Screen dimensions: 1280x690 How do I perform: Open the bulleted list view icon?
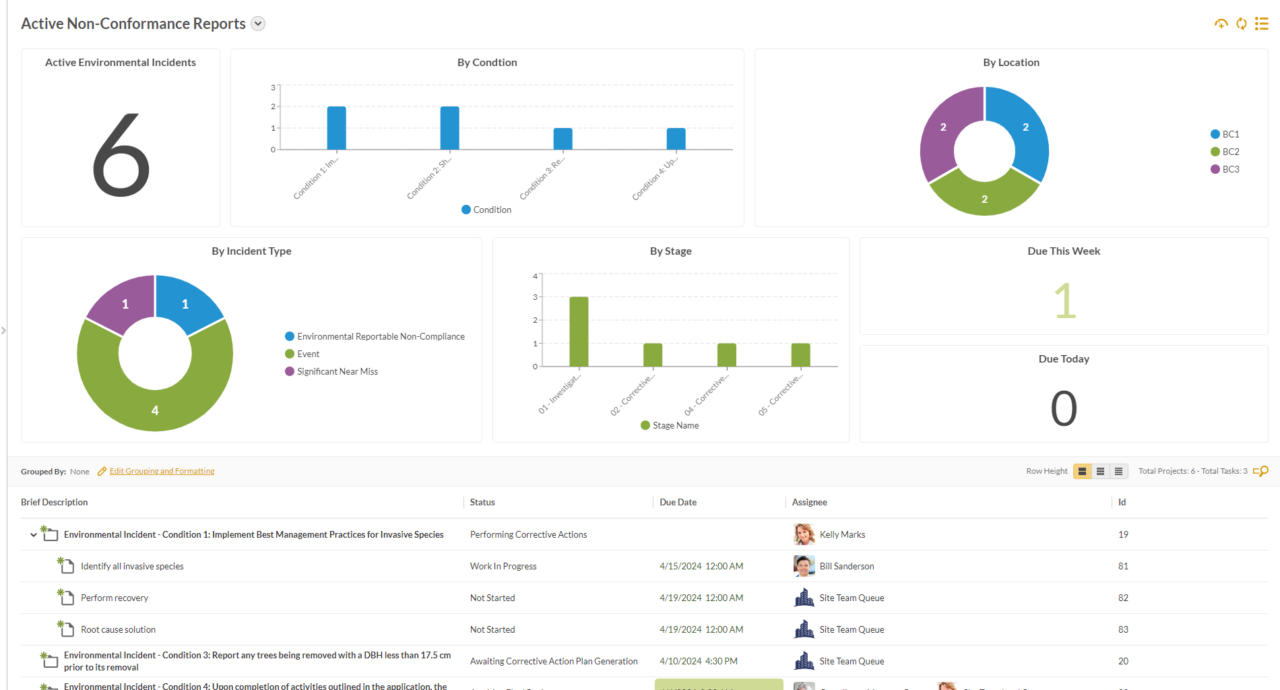(x=1261, y=23)
